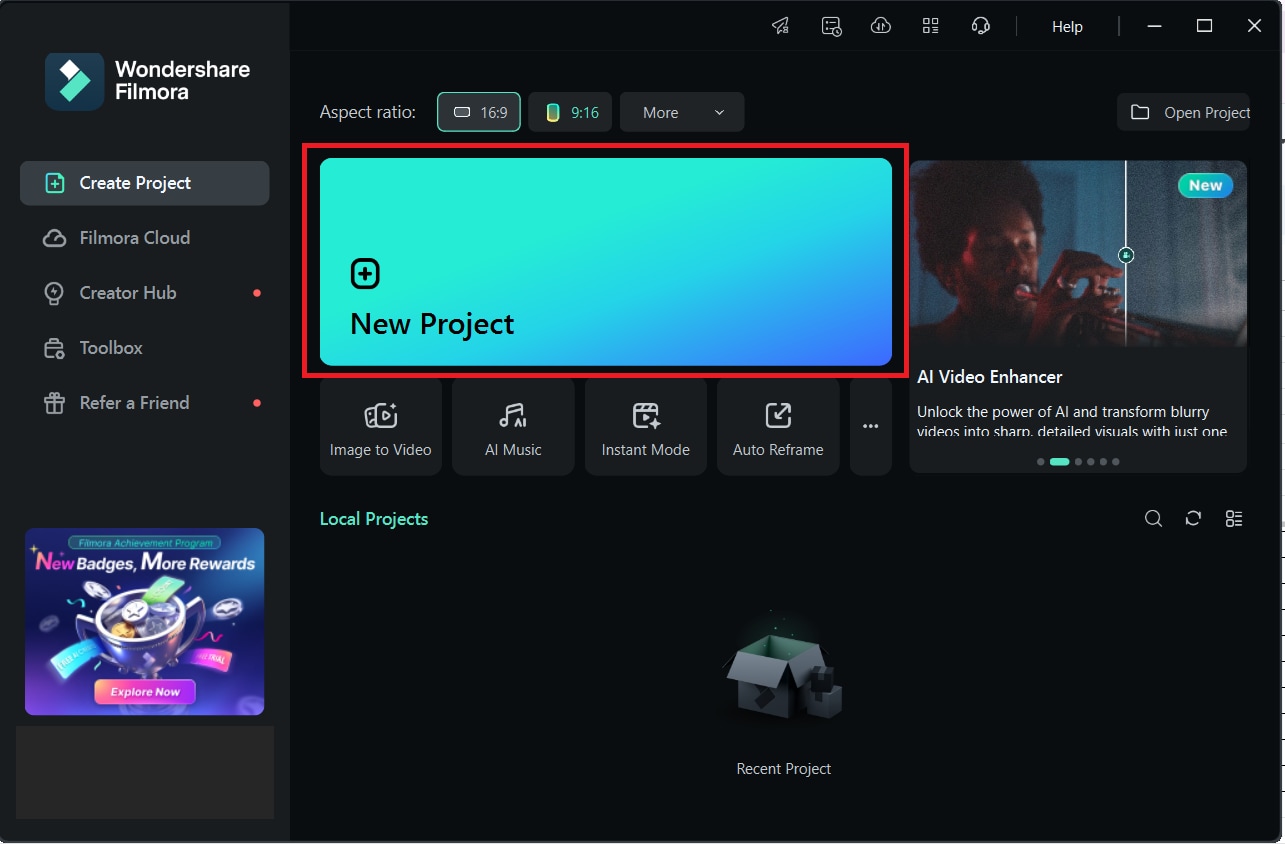Open Creator Hub in the sidebar
Image resolution: width=1285 pixels, height=844 pixels.
coord(145,293)
